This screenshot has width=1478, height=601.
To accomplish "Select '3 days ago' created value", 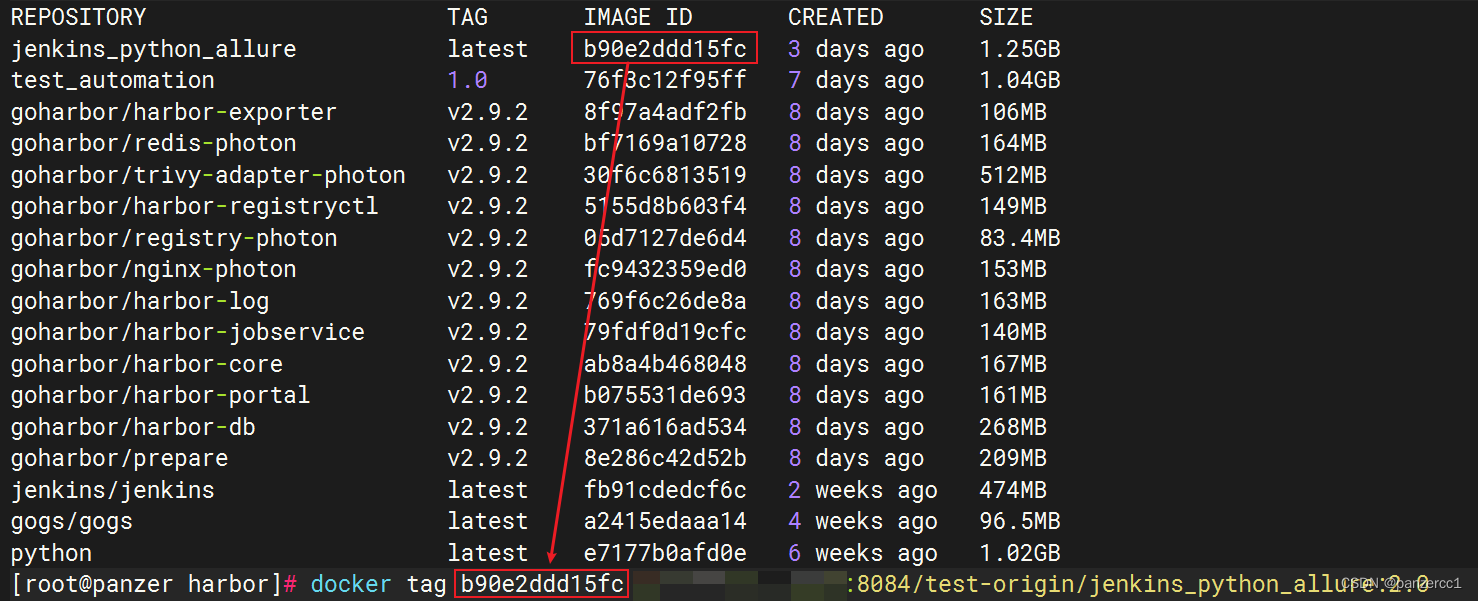I will (856, 49).
